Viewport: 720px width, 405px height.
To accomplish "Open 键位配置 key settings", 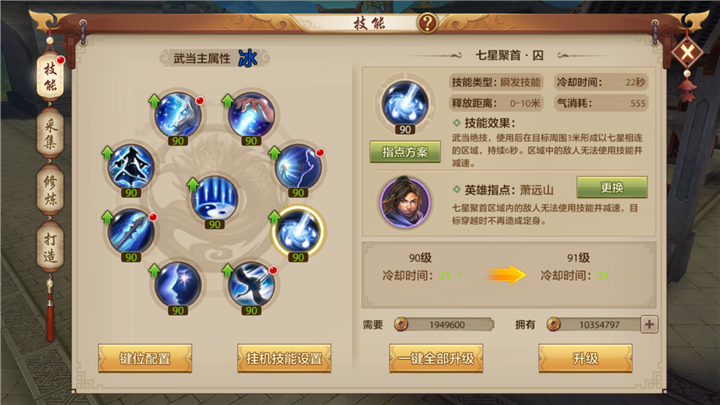I will point(145,358).
